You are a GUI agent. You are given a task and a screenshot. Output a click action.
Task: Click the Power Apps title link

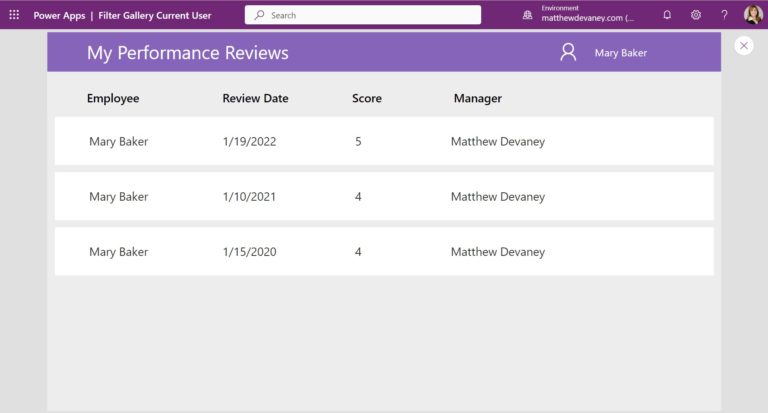pyautogui.click(x=61, y=15)
